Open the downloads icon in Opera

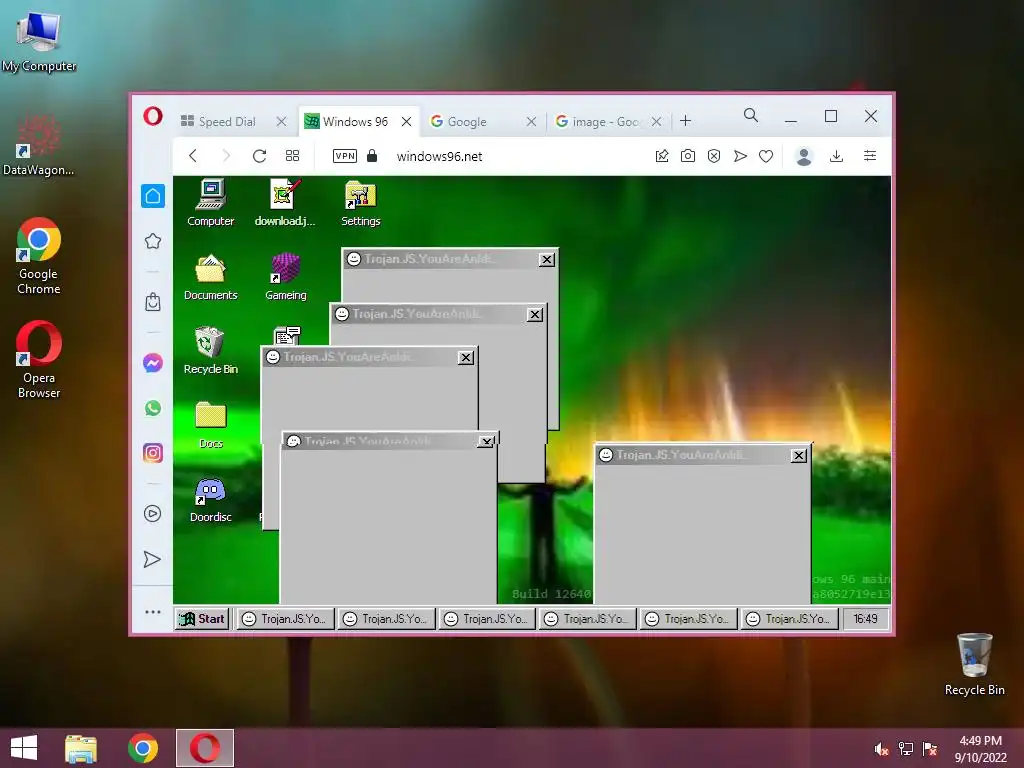[837, 155]
